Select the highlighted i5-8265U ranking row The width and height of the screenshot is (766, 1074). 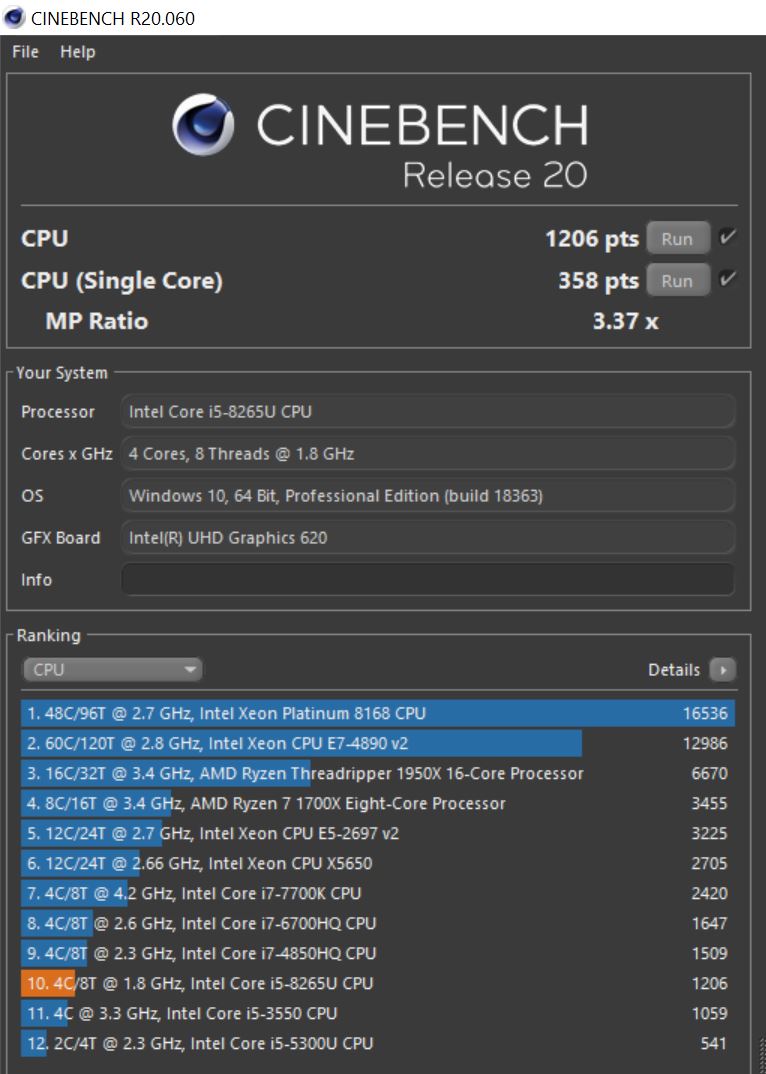[x=378, y=983]
